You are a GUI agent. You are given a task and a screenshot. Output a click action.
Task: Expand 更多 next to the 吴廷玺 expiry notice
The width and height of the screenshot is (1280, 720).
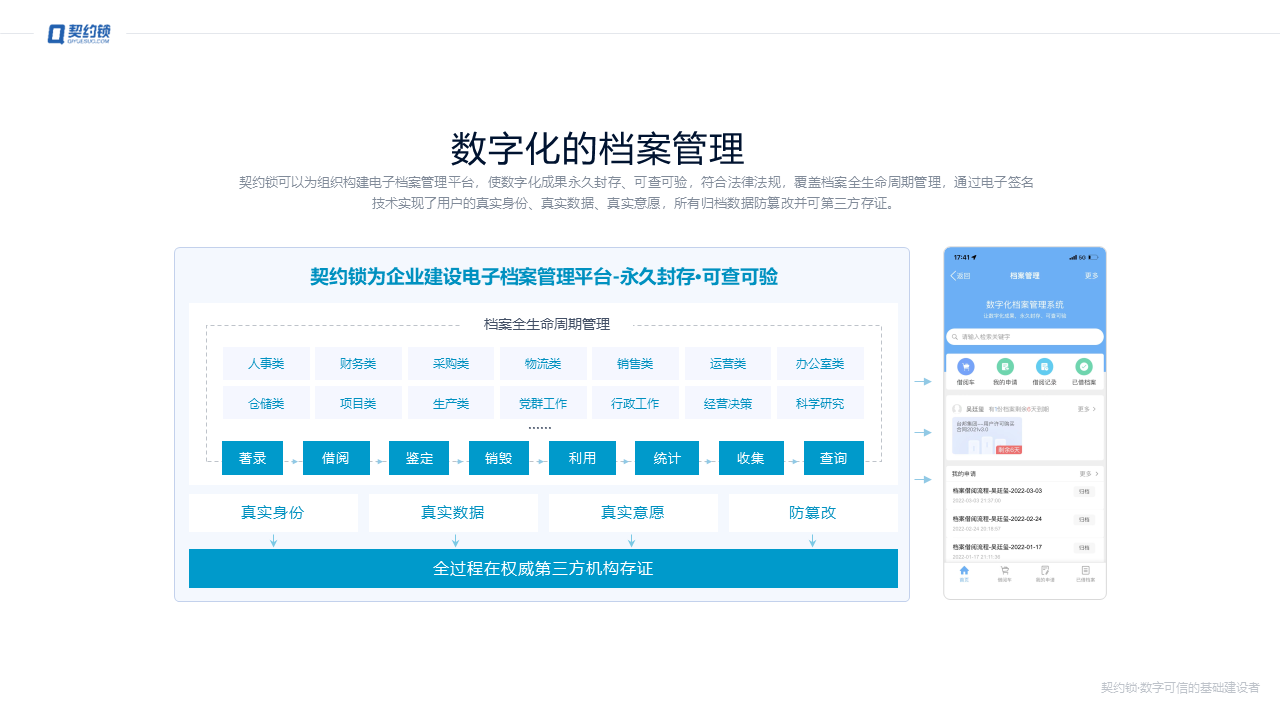(1087, 409)
